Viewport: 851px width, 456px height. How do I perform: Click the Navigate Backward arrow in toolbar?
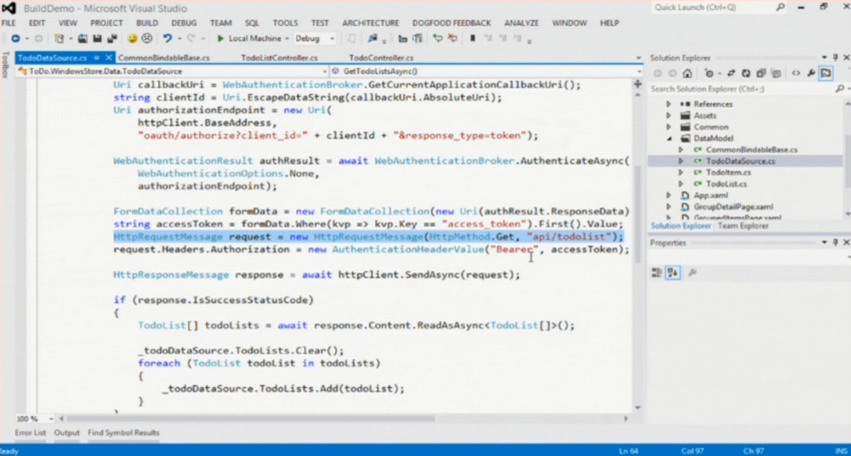tap(15, 39)
